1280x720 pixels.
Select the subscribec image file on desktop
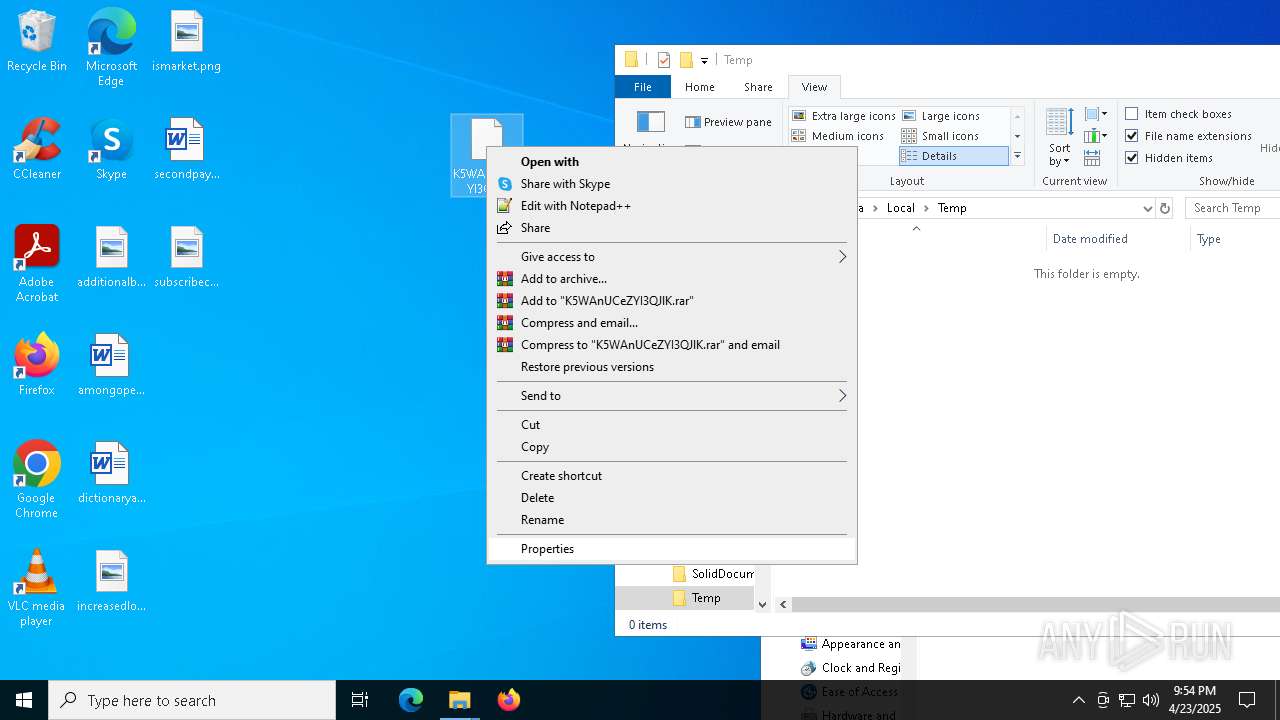[186, 257]
